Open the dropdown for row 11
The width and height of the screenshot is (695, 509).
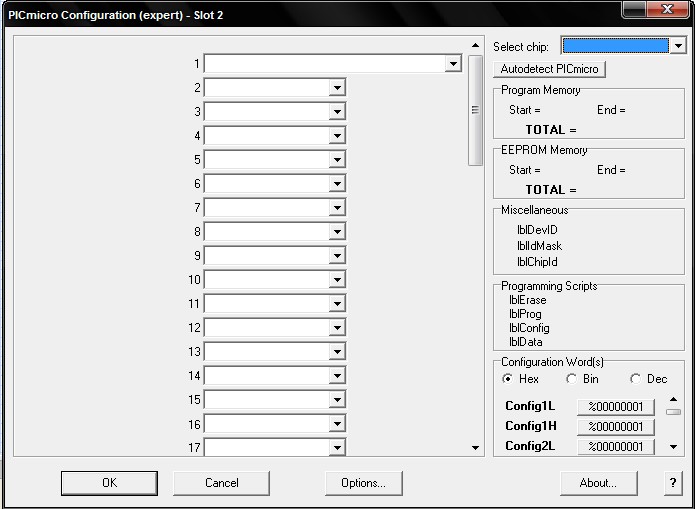(x=337, y=304)
